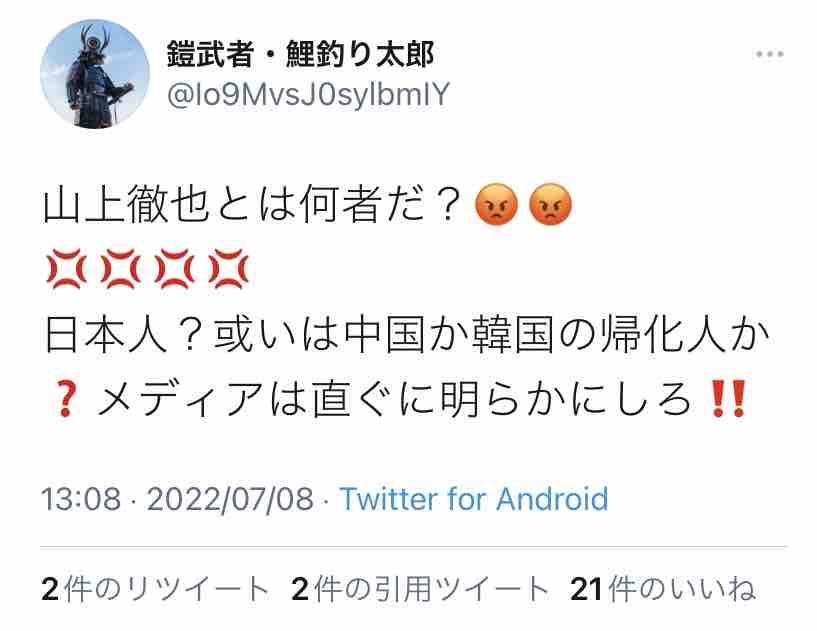Click the red question mark emoji
The image size is (817, 631).
(66, 398)
